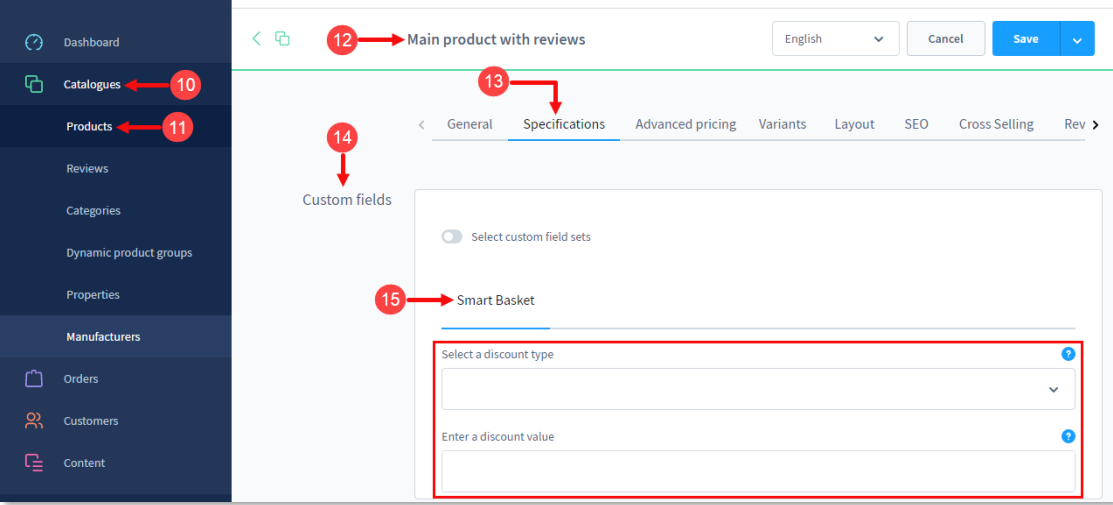The image size is (1113, 505).
Task: Click the Catalogues icon in sidebar
Action: pyautogui.click(x=34, y=84)
